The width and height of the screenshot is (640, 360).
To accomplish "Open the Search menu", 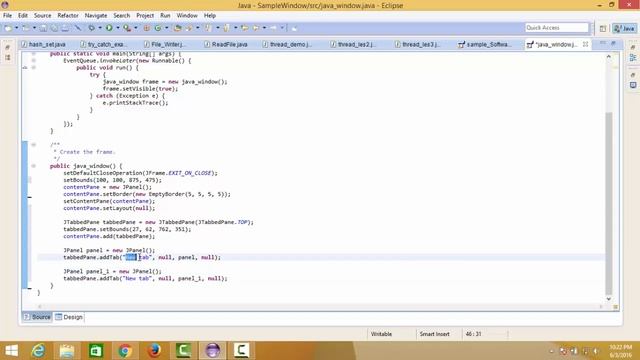I will [122, 16].
